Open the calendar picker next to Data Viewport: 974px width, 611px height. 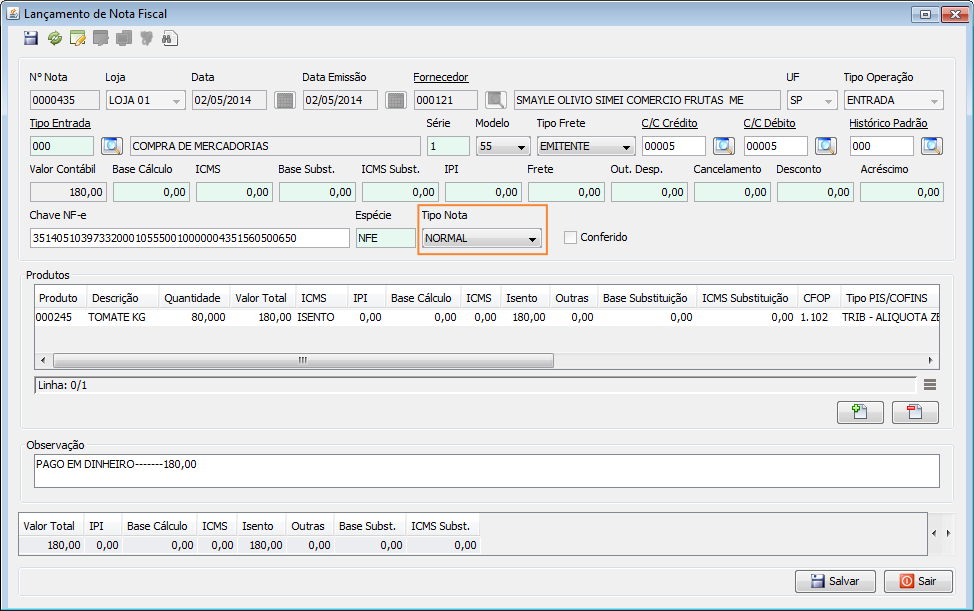click(x=285, y=100)
